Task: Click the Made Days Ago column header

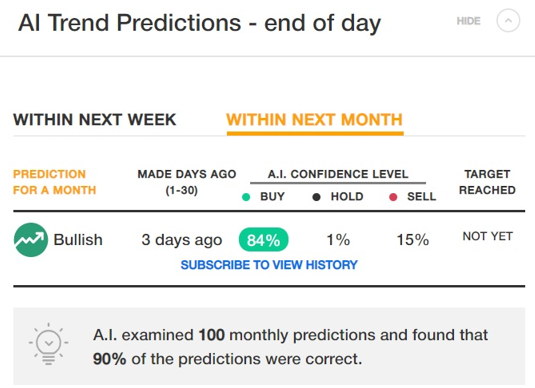Action: (187, 182)
